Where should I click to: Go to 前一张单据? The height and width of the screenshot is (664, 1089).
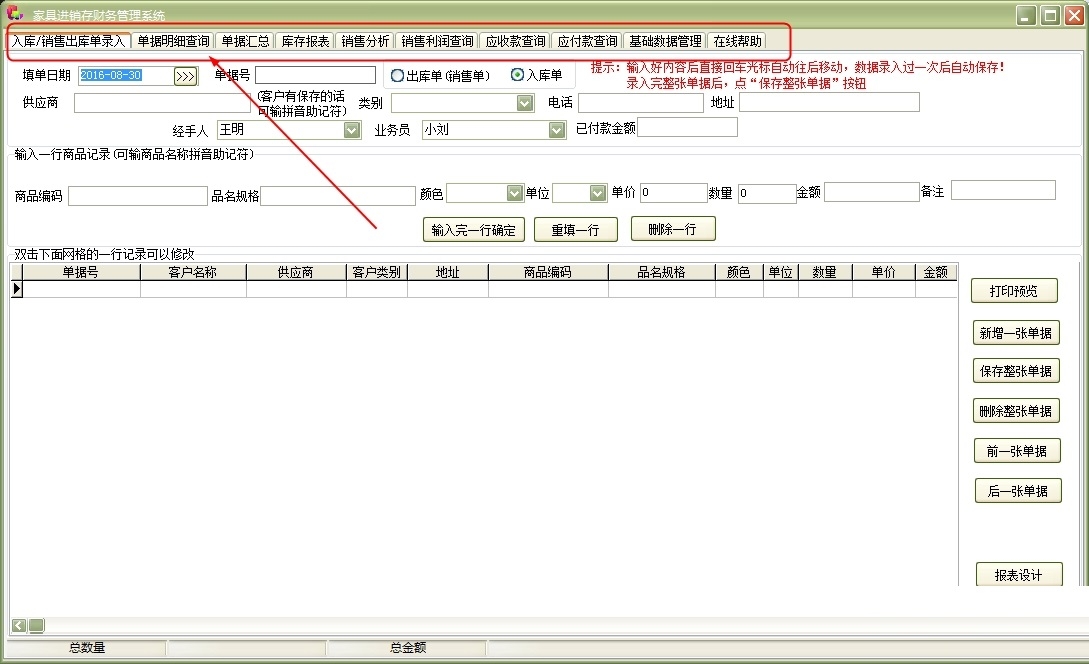1017,451
